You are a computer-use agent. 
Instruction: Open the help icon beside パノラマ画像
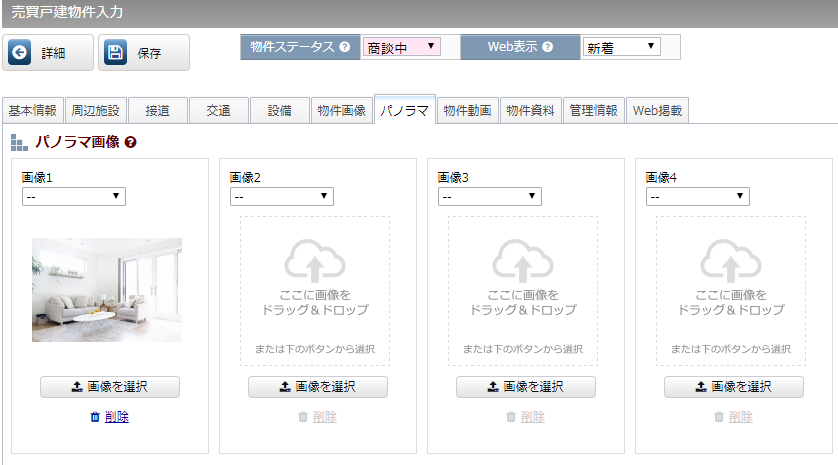(130, 142)
